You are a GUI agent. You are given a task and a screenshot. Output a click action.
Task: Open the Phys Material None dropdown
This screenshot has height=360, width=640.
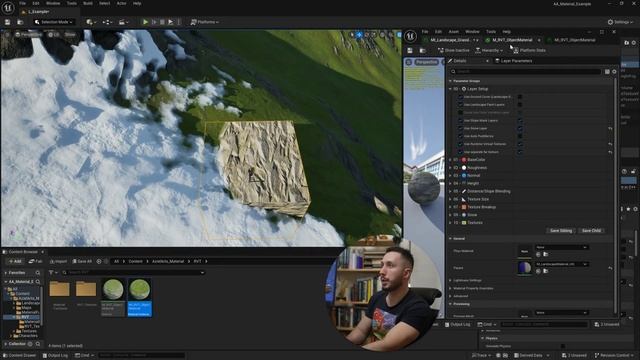tap(561, 247)
